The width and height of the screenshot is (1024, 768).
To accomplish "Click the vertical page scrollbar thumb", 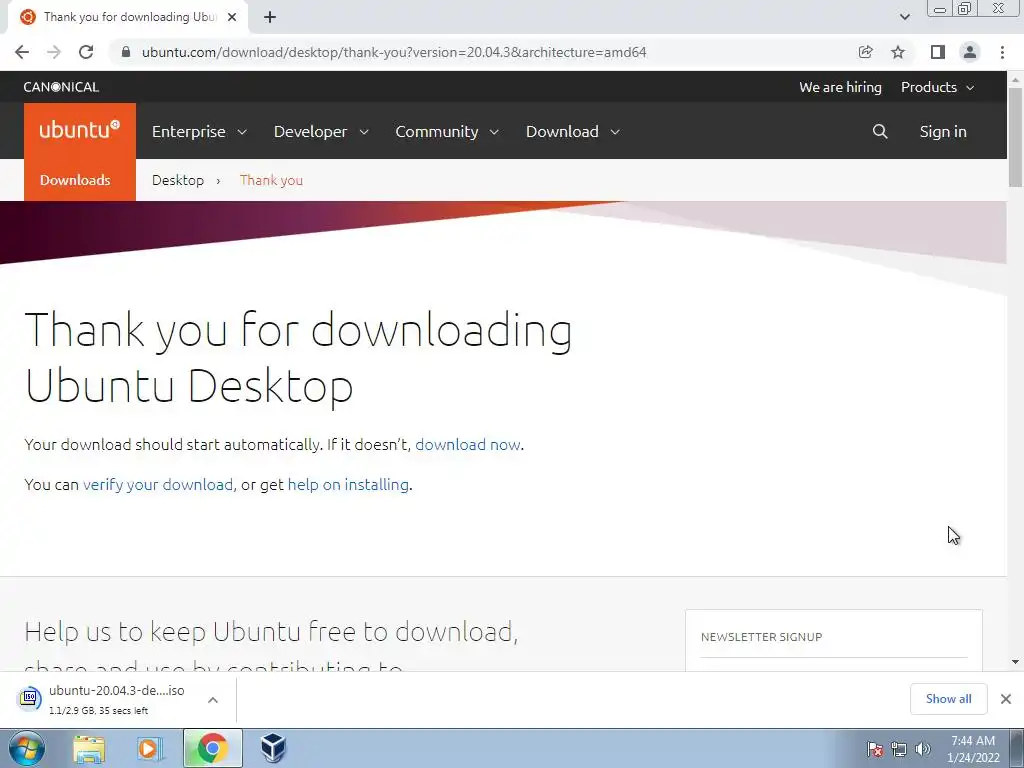I will (x=1015, y=136).
